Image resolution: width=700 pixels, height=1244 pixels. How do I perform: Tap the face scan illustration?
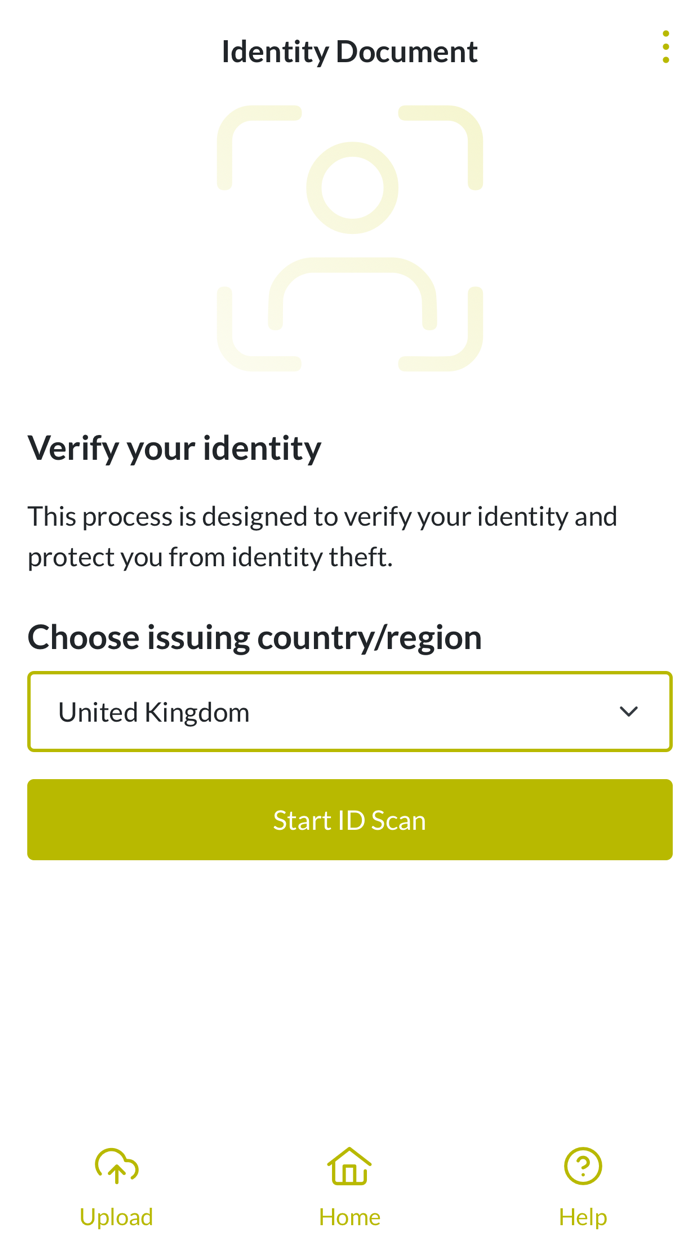tap(350, 238)
